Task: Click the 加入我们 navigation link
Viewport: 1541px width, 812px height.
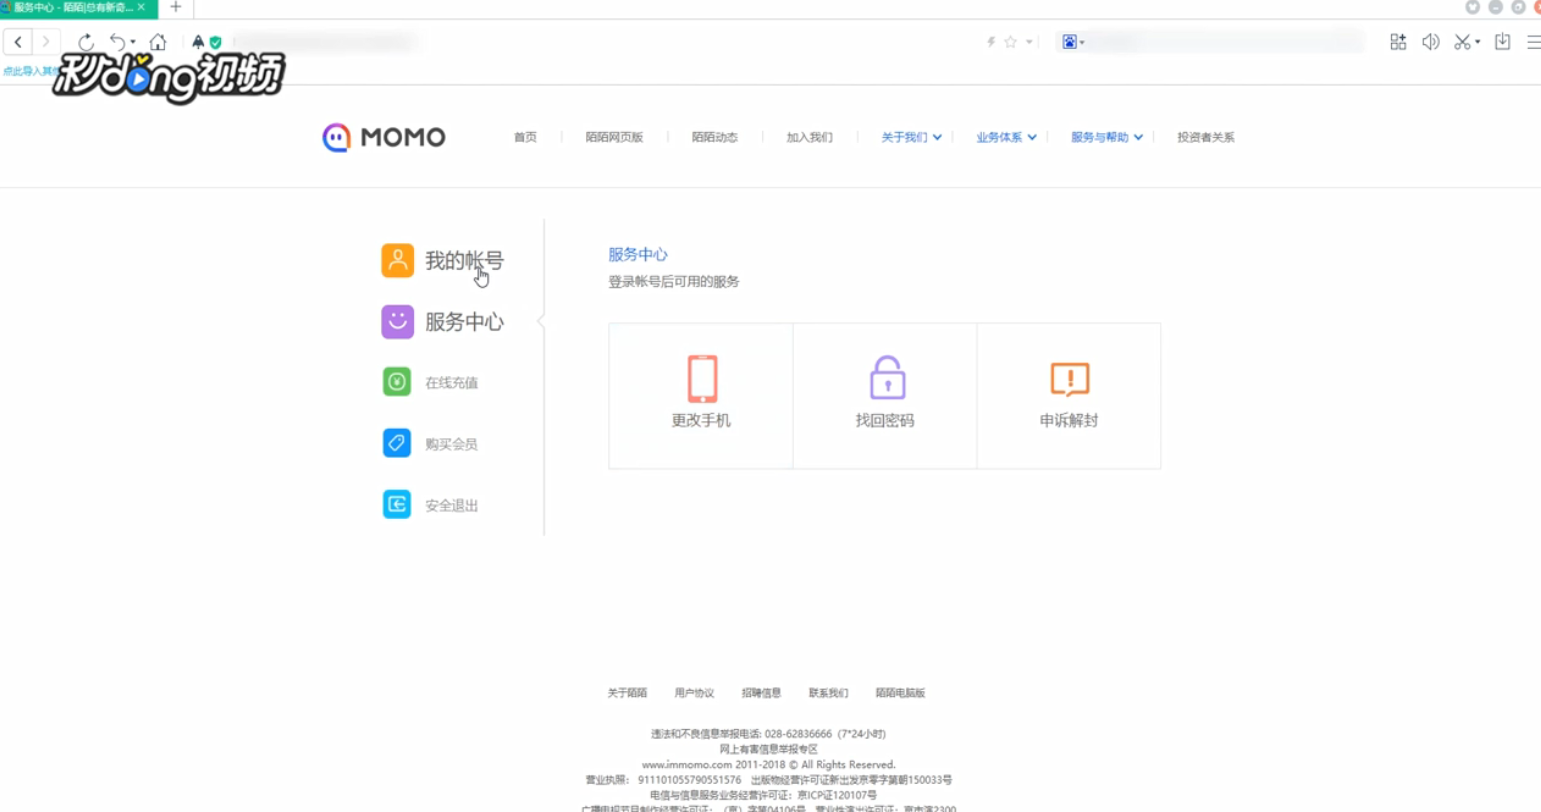Action: coord(808,137)
